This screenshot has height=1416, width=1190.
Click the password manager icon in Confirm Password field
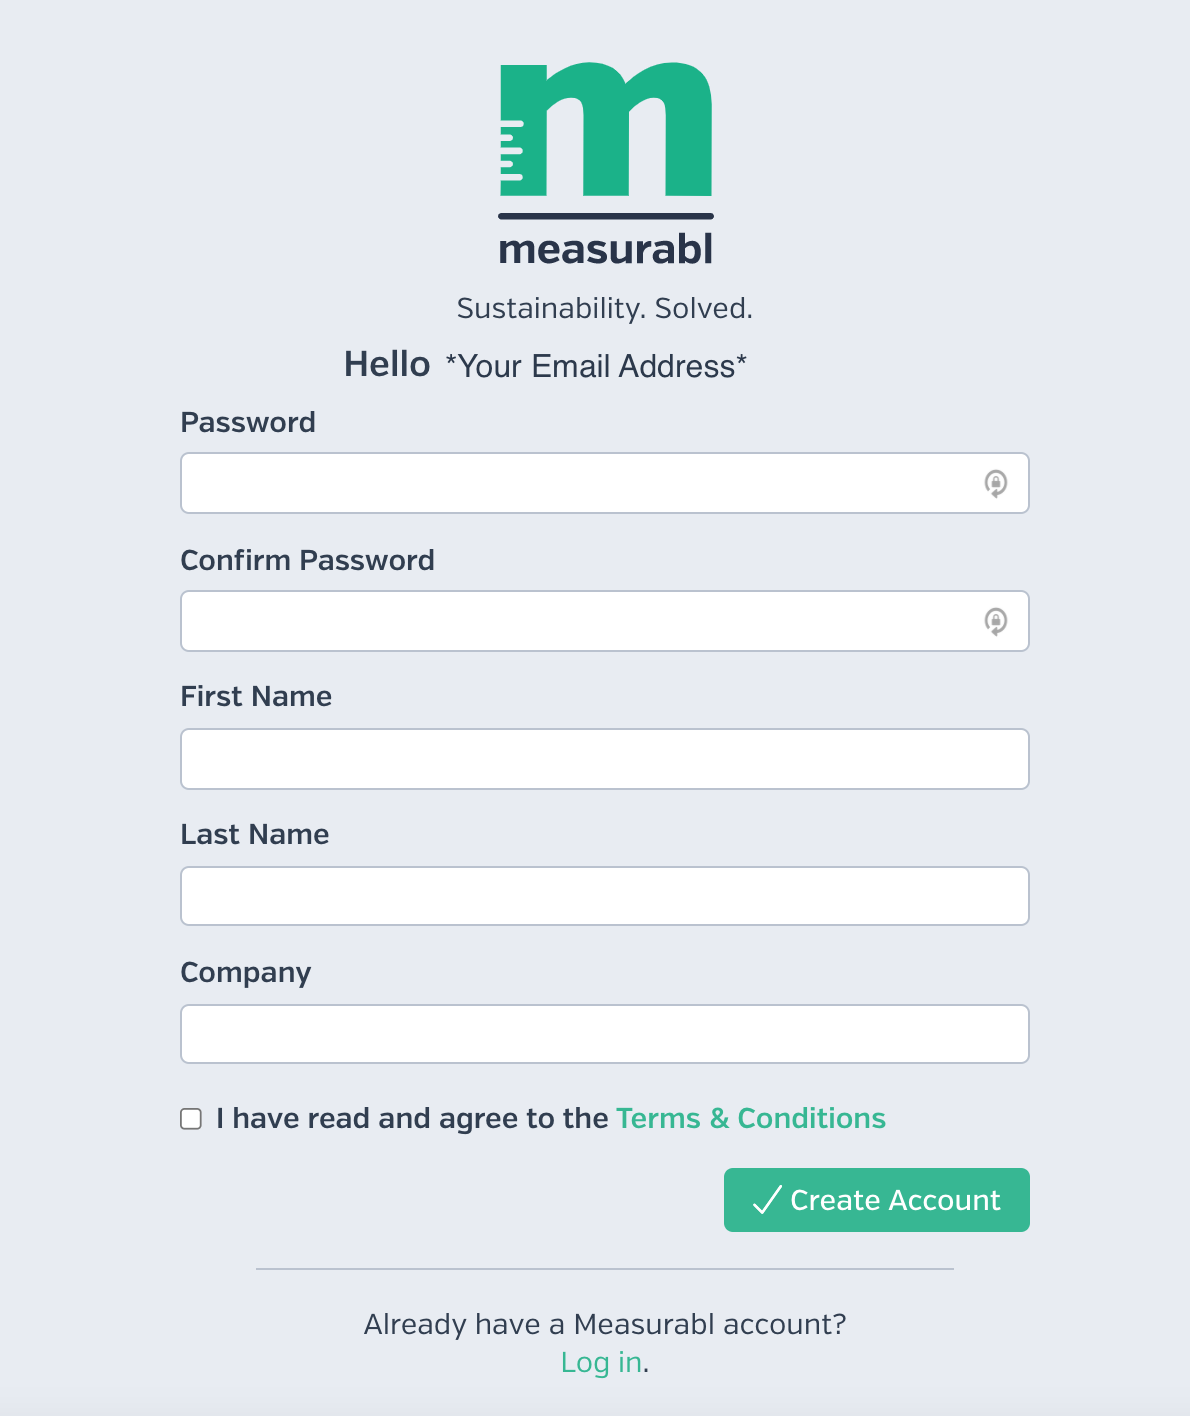[995, 621]
